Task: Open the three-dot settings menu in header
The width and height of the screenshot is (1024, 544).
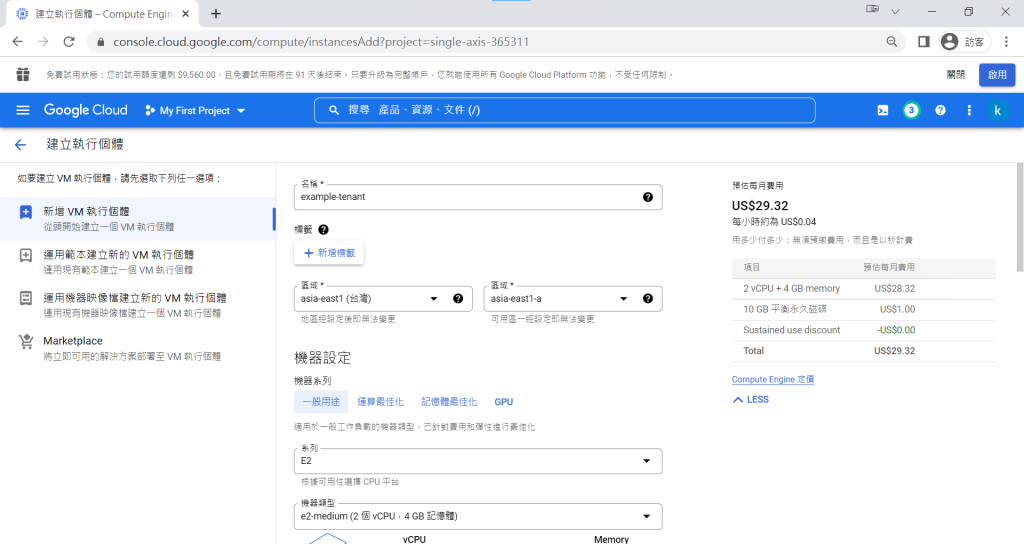Action: point(968,110)
